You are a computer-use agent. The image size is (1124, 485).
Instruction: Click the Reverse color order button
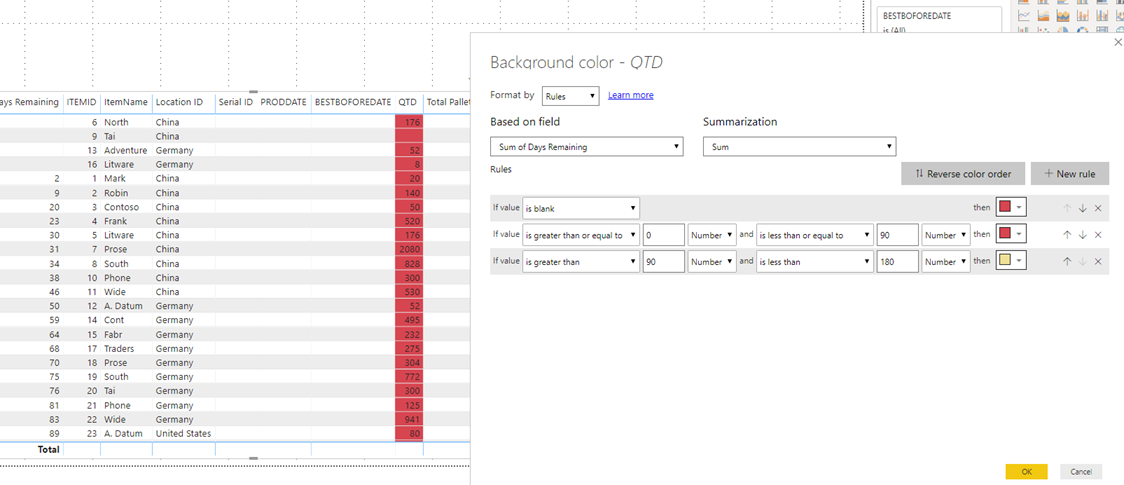tap(963, 173)
